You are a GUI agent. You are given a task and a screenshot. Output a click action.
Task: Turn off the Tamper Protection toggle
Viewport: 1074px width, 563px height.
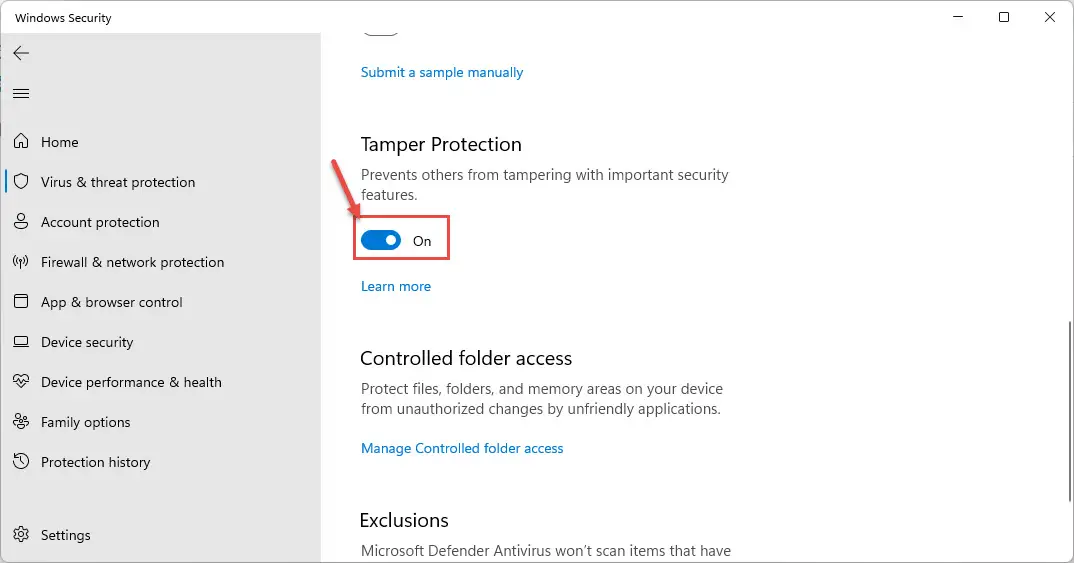tap(381, 240)
